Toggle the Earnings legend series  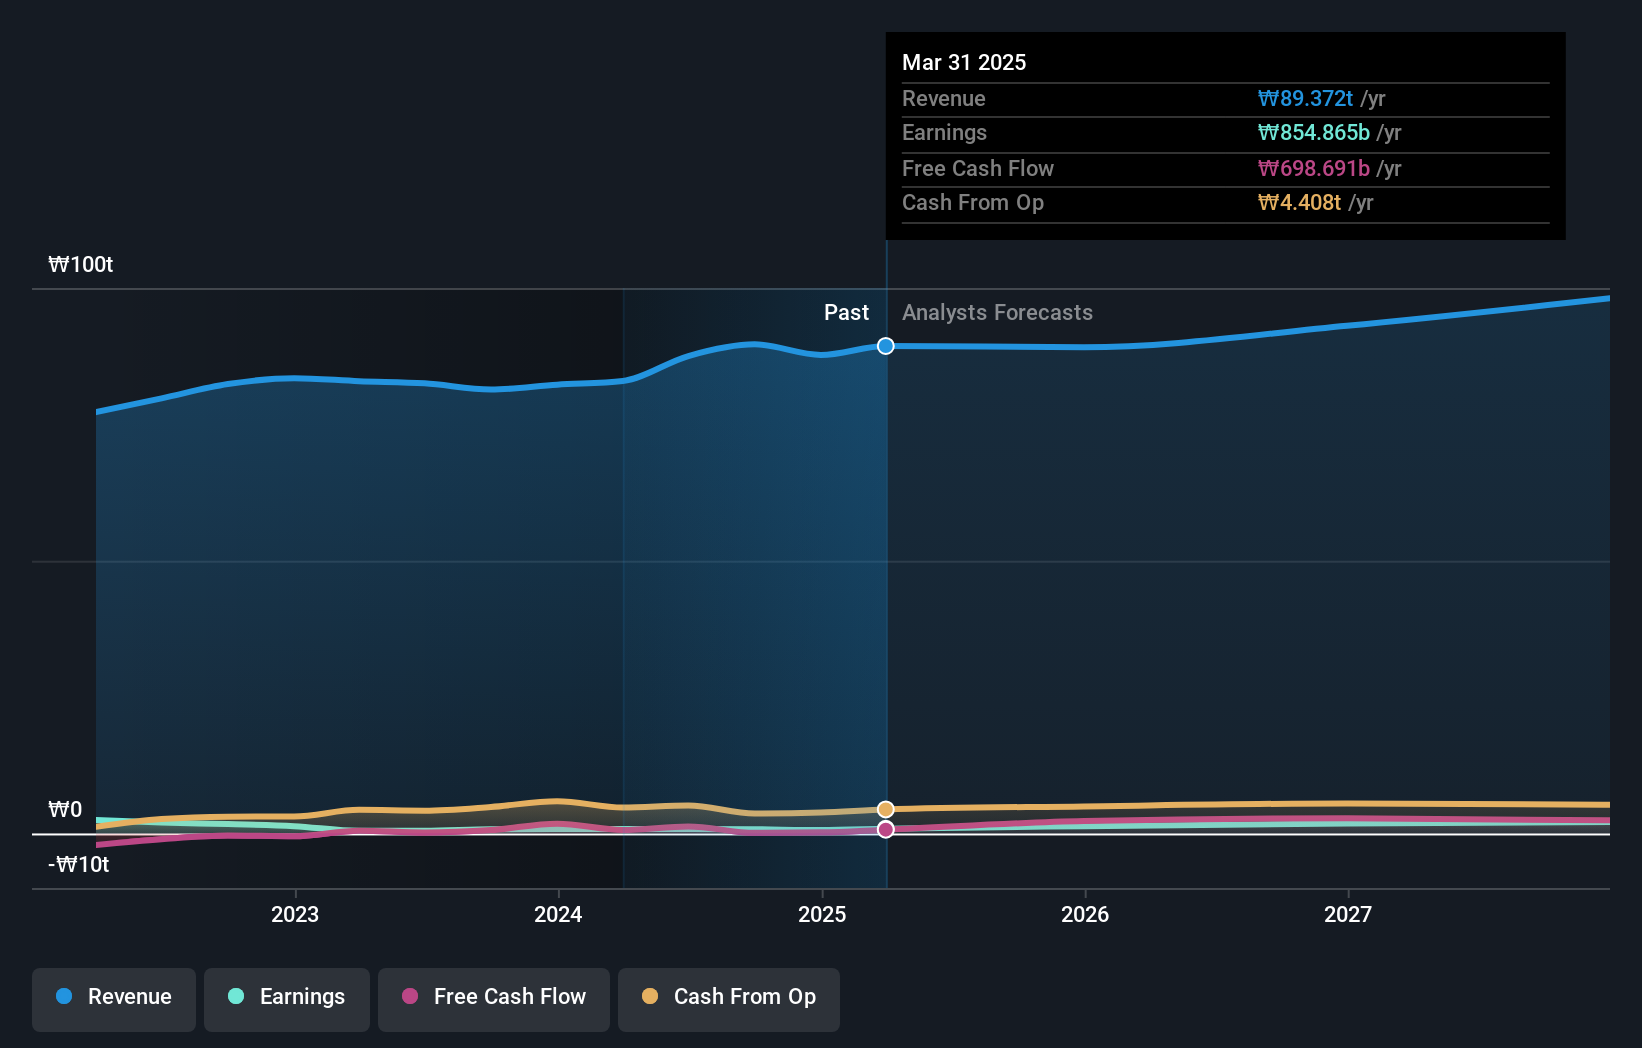[x=287, y=999]
